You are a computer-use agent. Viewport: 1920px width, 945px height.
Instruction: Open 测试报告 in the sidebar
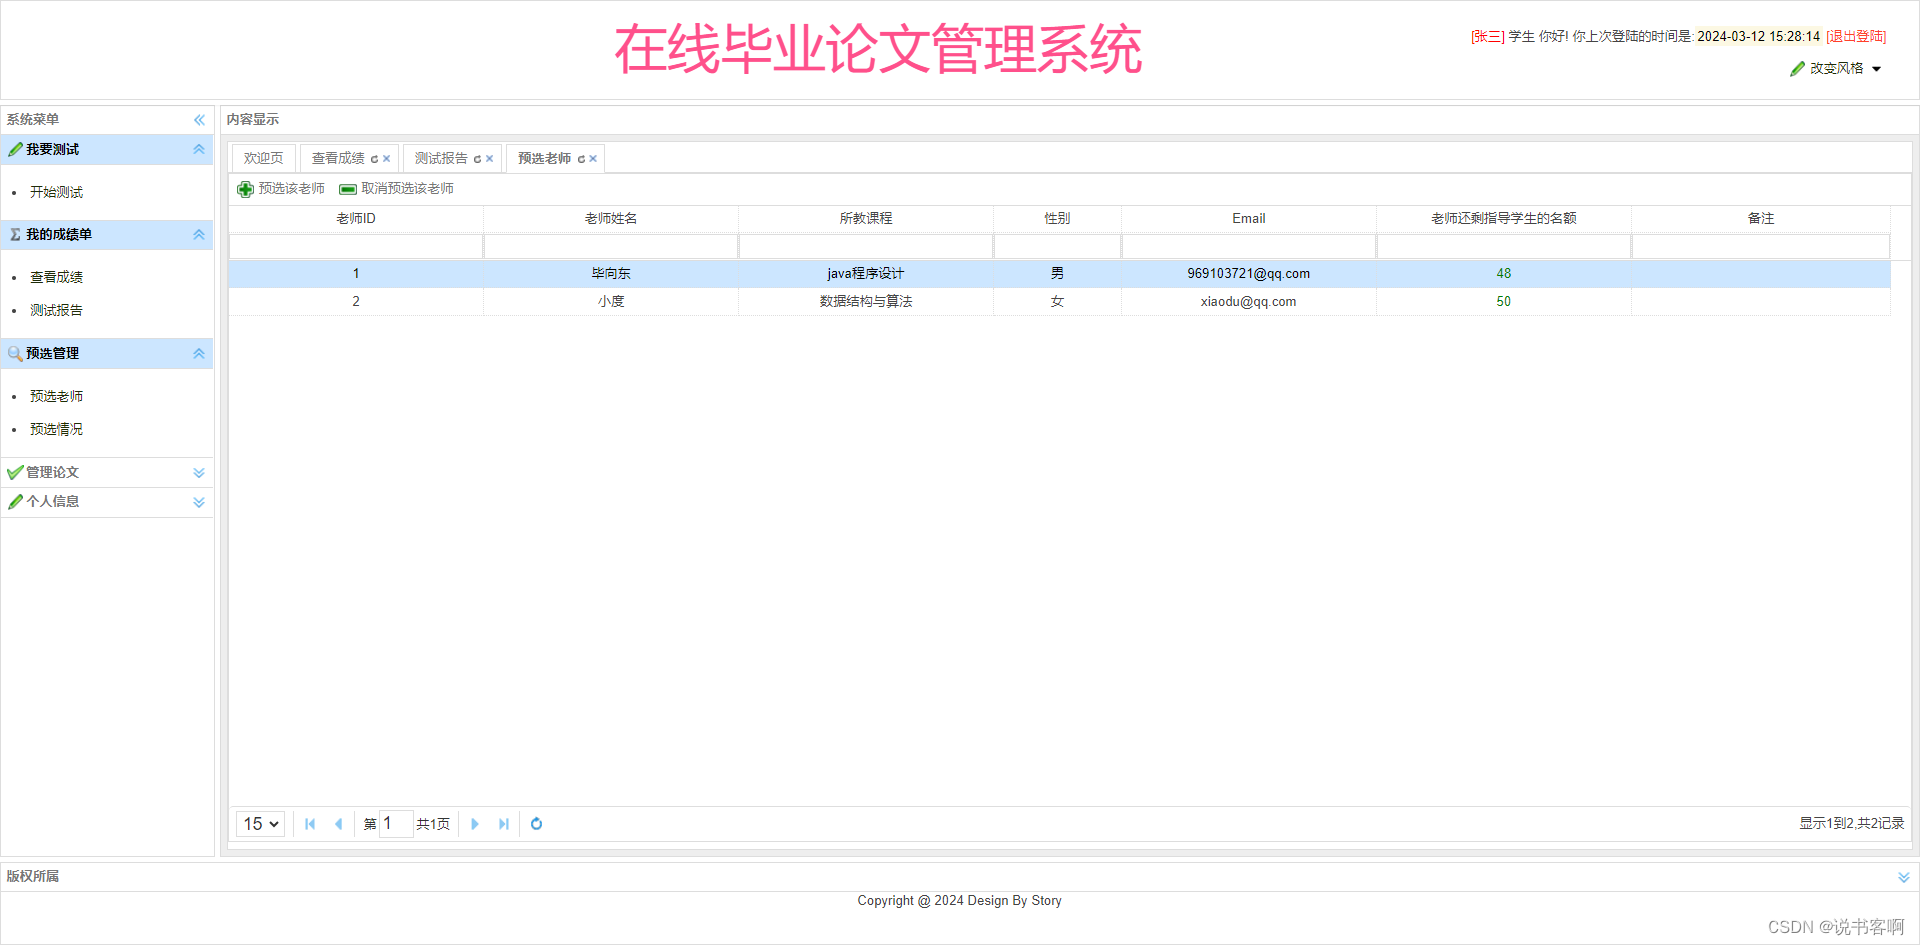[x=56, y=310]
